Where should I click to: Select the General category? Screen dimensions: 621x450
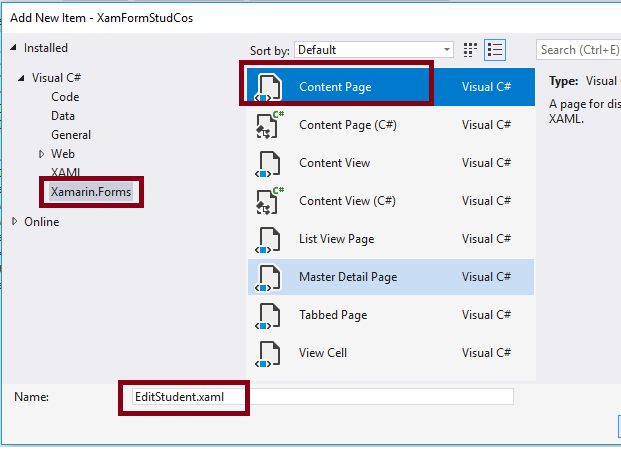[71, 135]
